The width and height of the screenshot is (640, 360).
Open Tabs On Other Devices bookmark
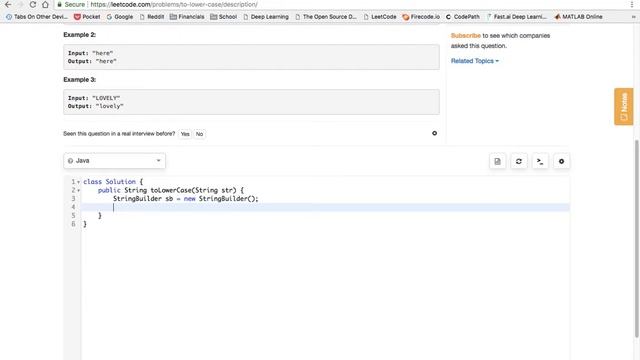[x=37, y=17]
